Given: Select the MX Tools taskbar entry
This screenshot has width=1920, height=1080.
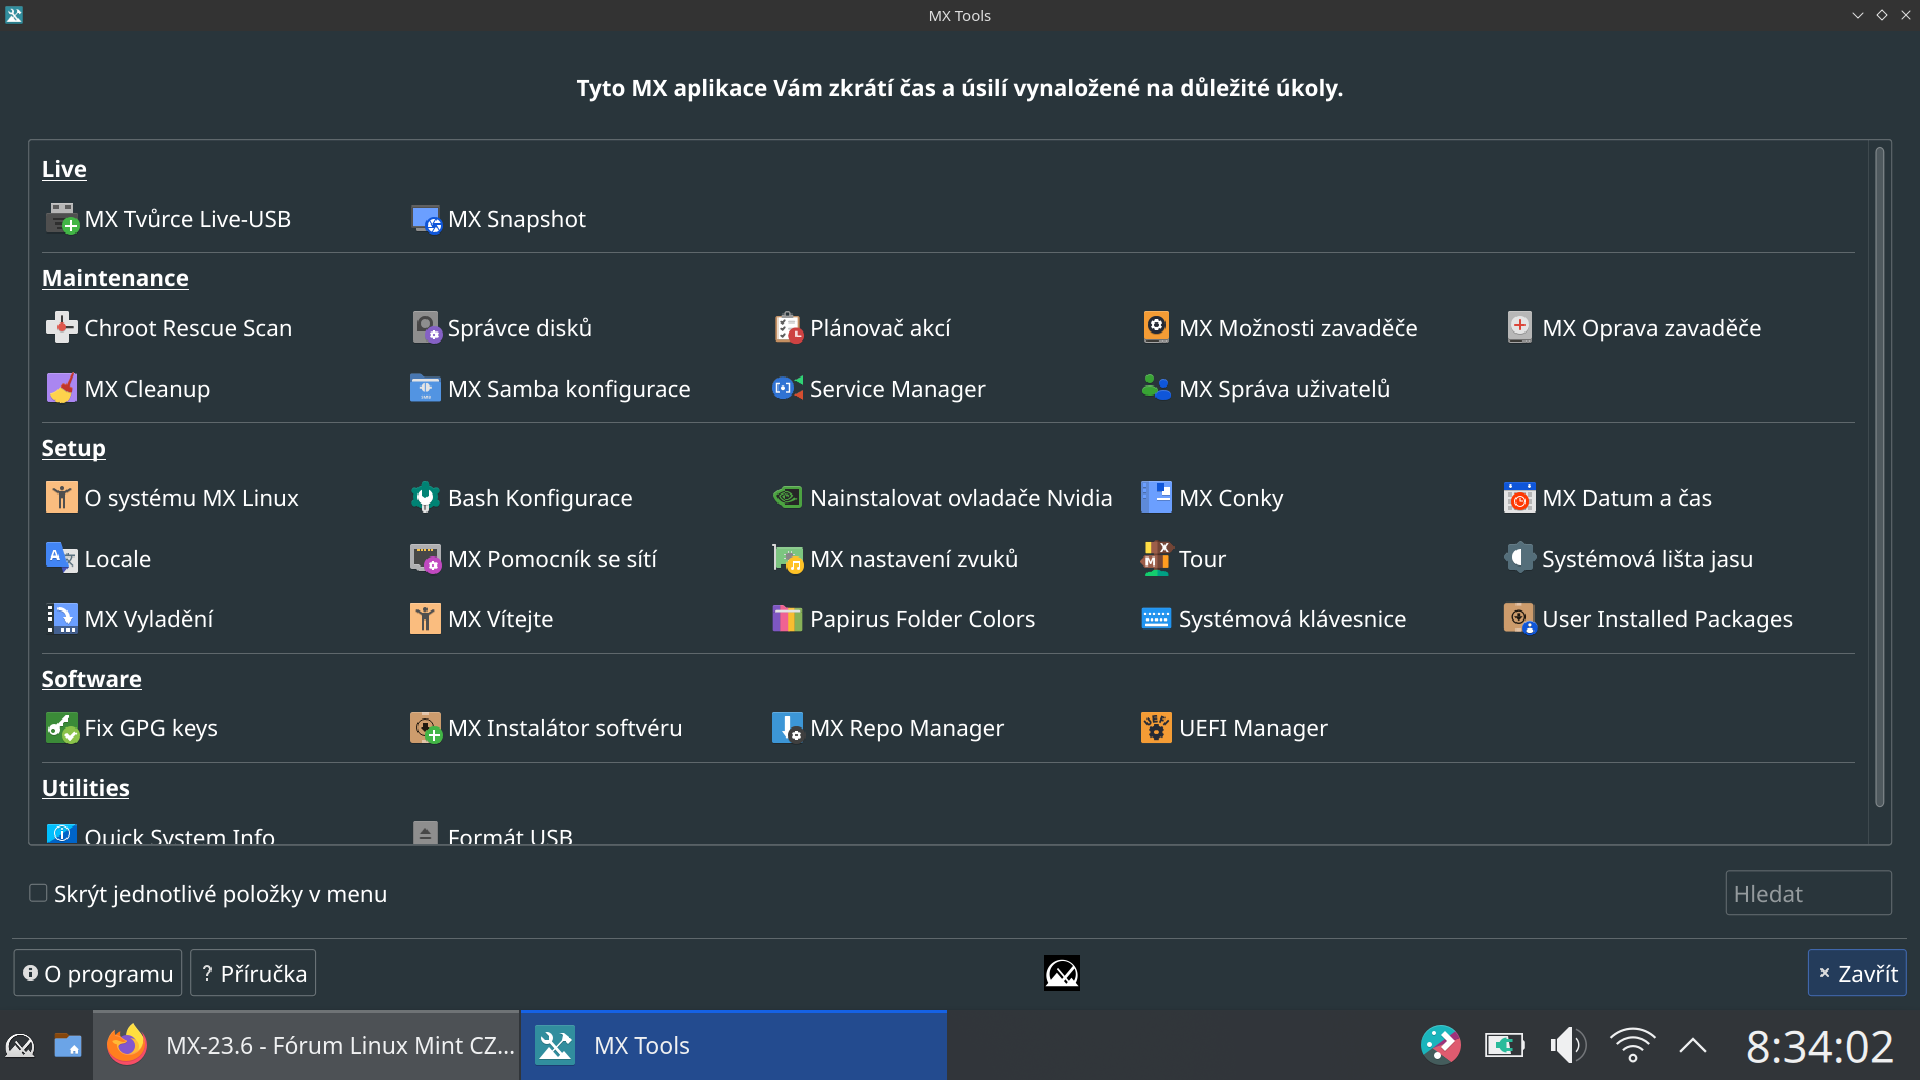Looking at the screenshot, I should (733, 1046).
